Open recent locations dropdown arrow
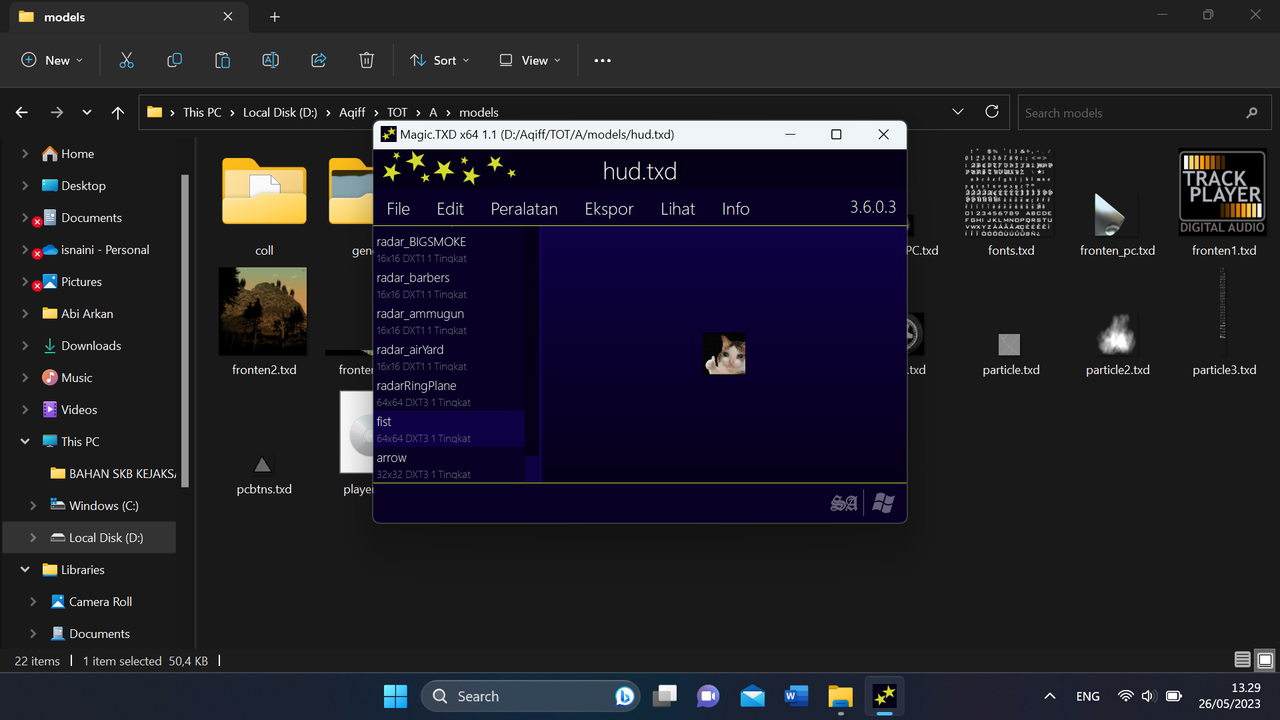Viewport: 1280px width, 720px height. click(87, 113)
